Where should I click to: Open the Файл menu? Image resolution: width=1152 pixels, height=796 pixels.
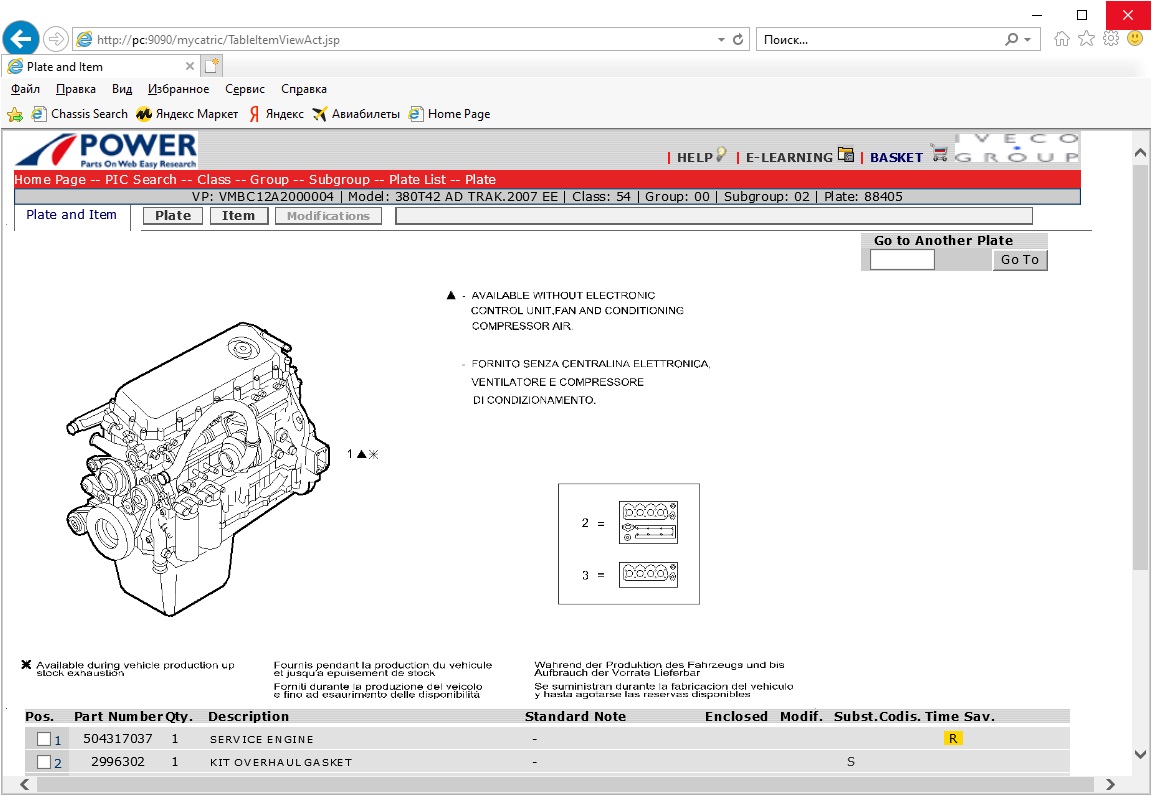coord(25,89)
